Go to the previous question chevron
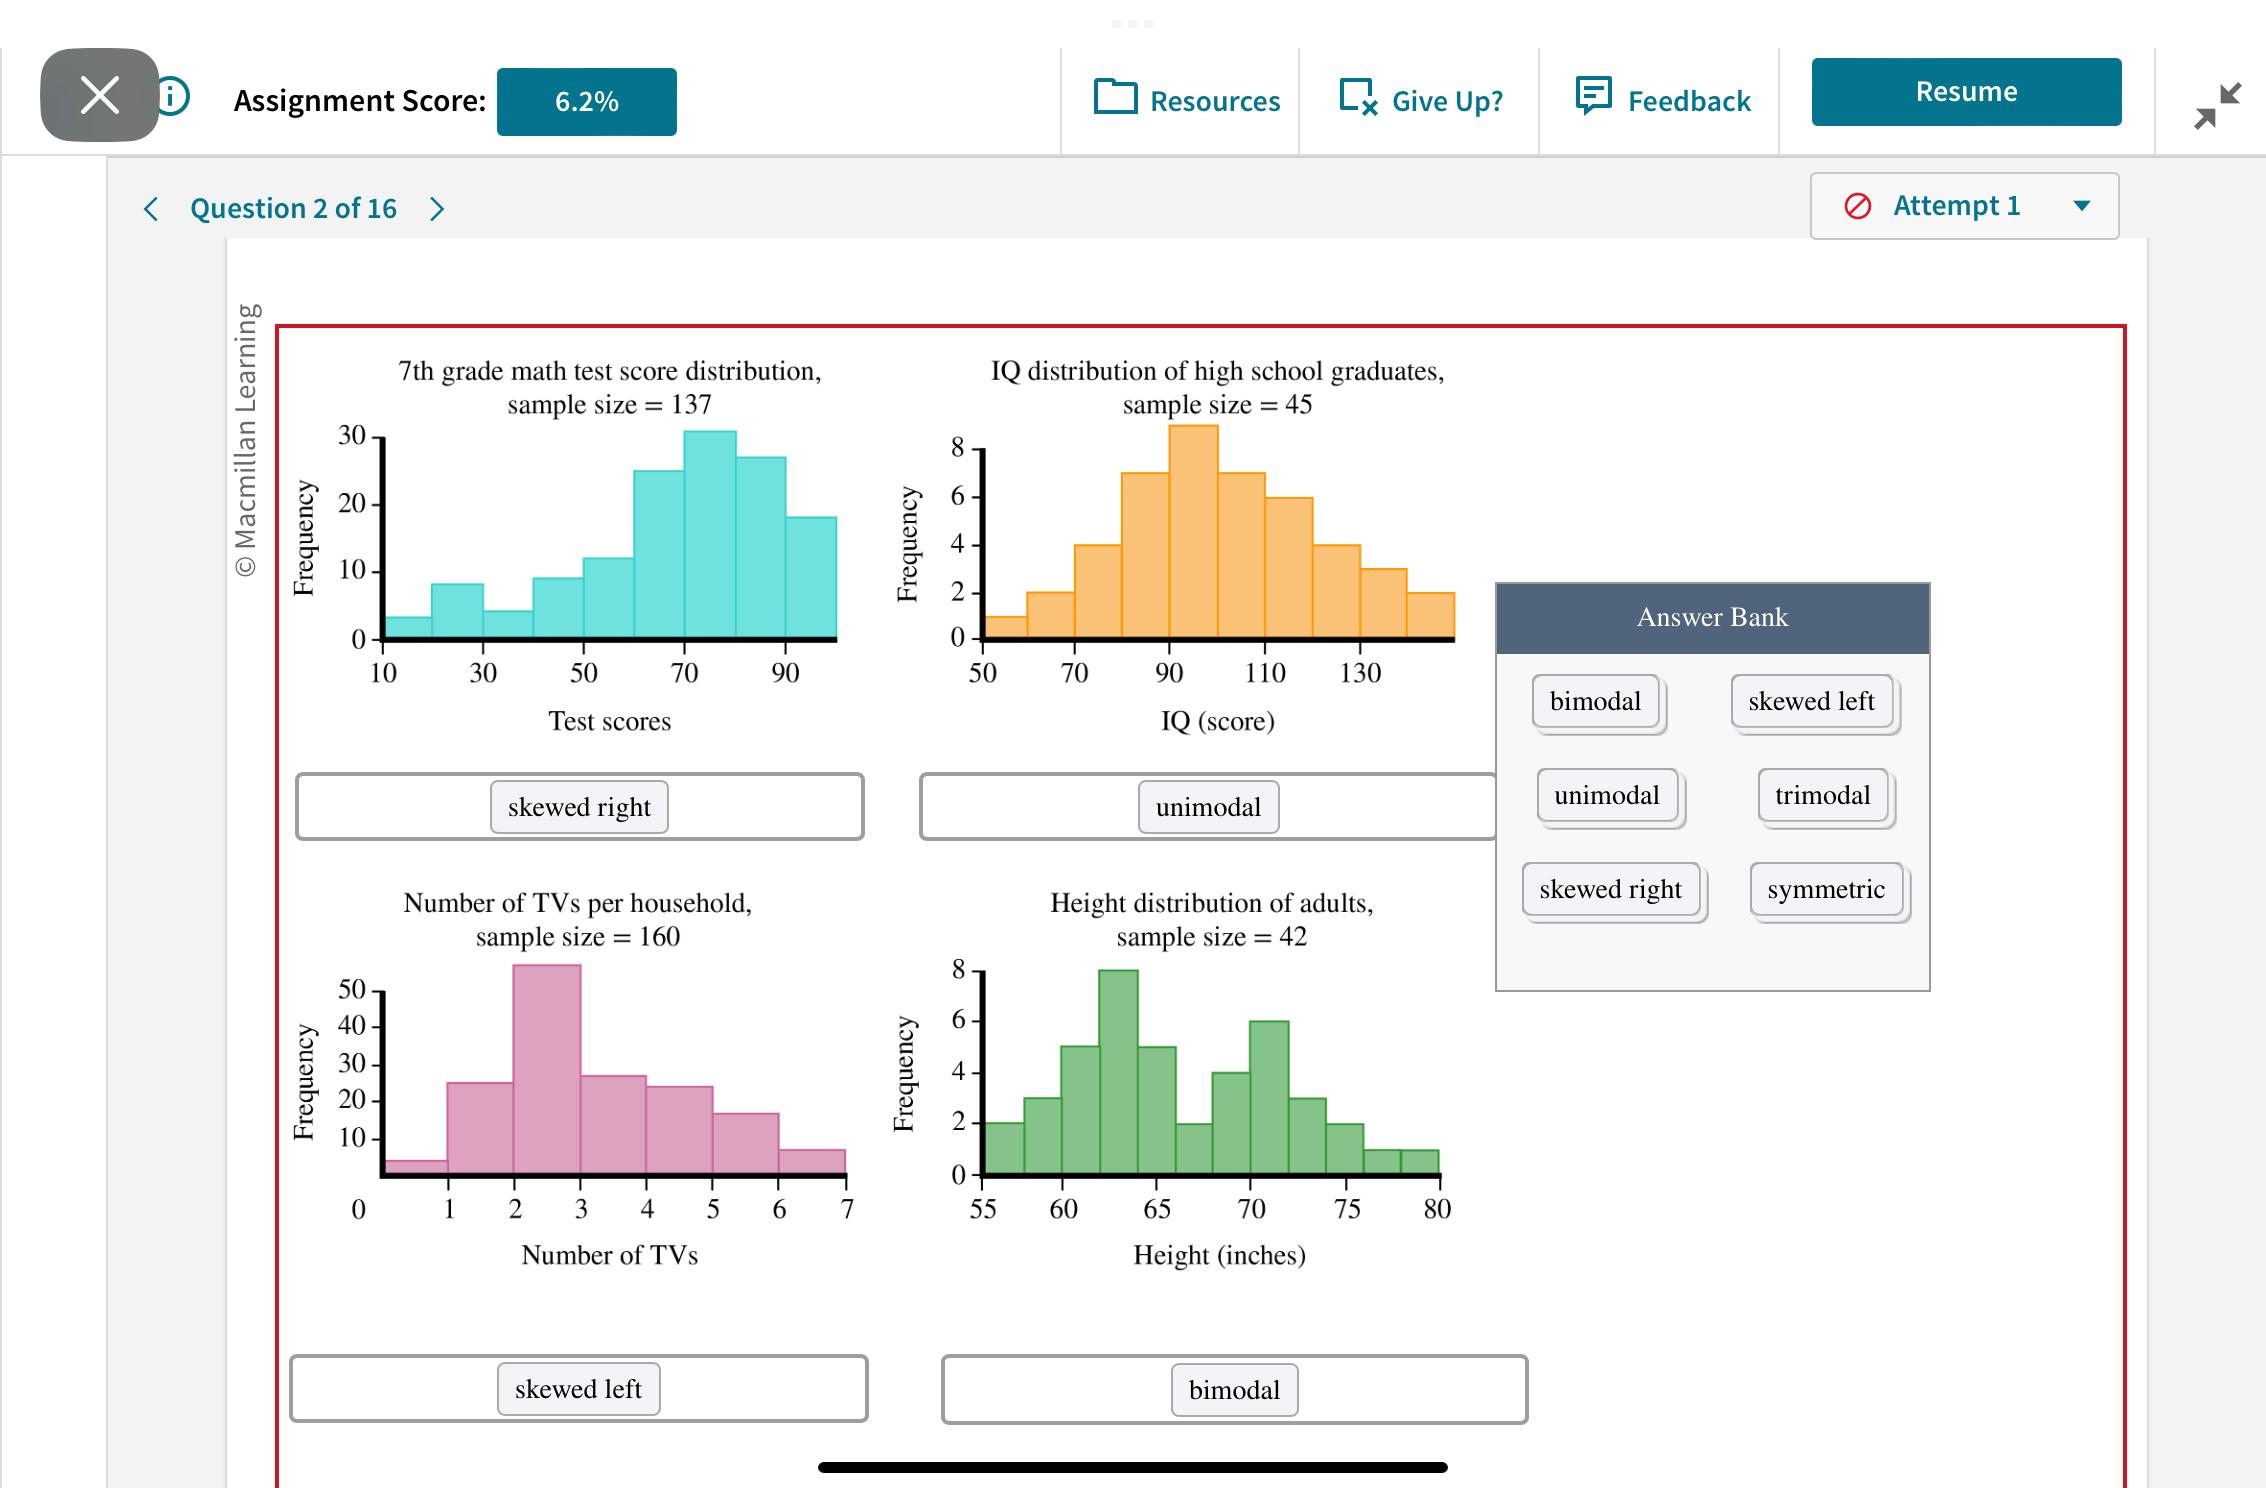2266x1488 pixels. point(151,209)
